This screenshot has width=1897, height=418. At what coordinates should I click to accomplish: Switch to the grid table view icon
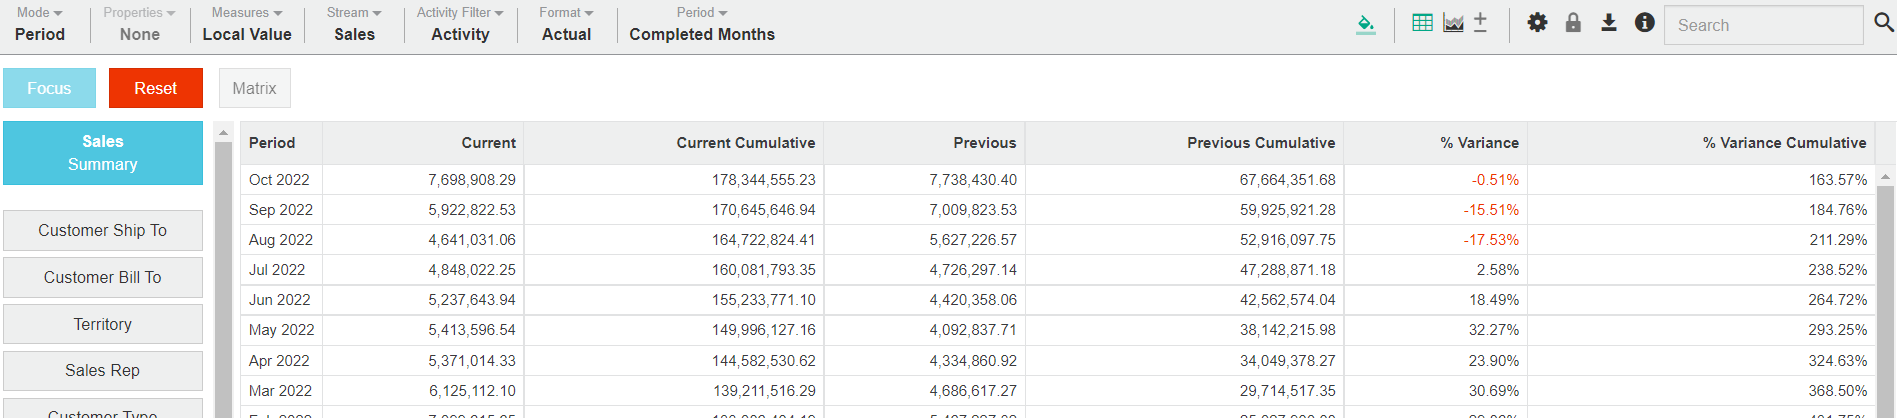(1422, 23)
